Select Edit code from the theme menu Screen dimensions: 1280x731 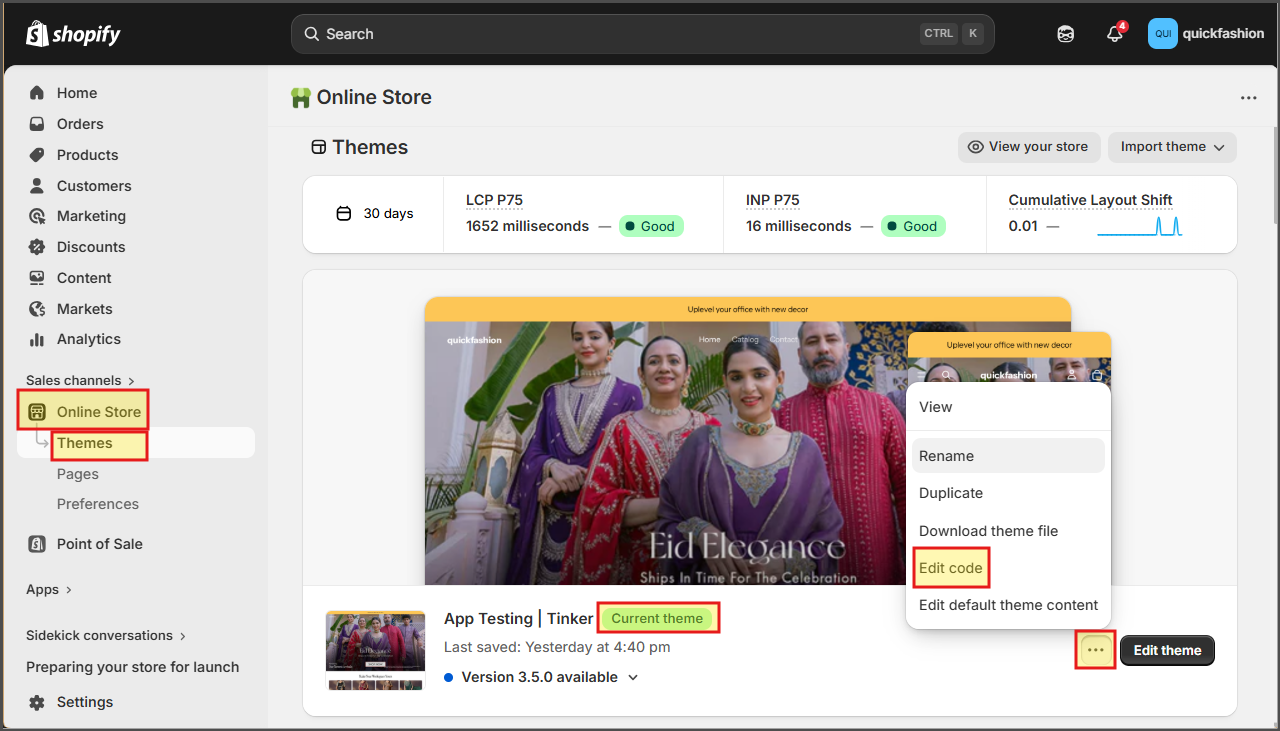[951, 568]
